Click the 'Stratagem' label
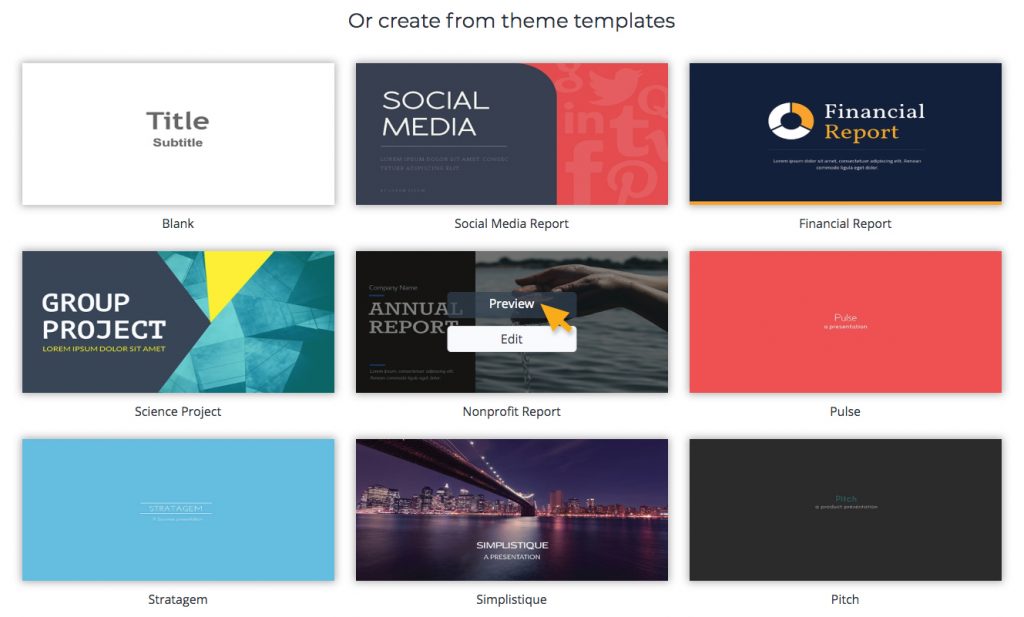Image resolution: width=1024 pixels, height=617 pixels. click(177, 599)
